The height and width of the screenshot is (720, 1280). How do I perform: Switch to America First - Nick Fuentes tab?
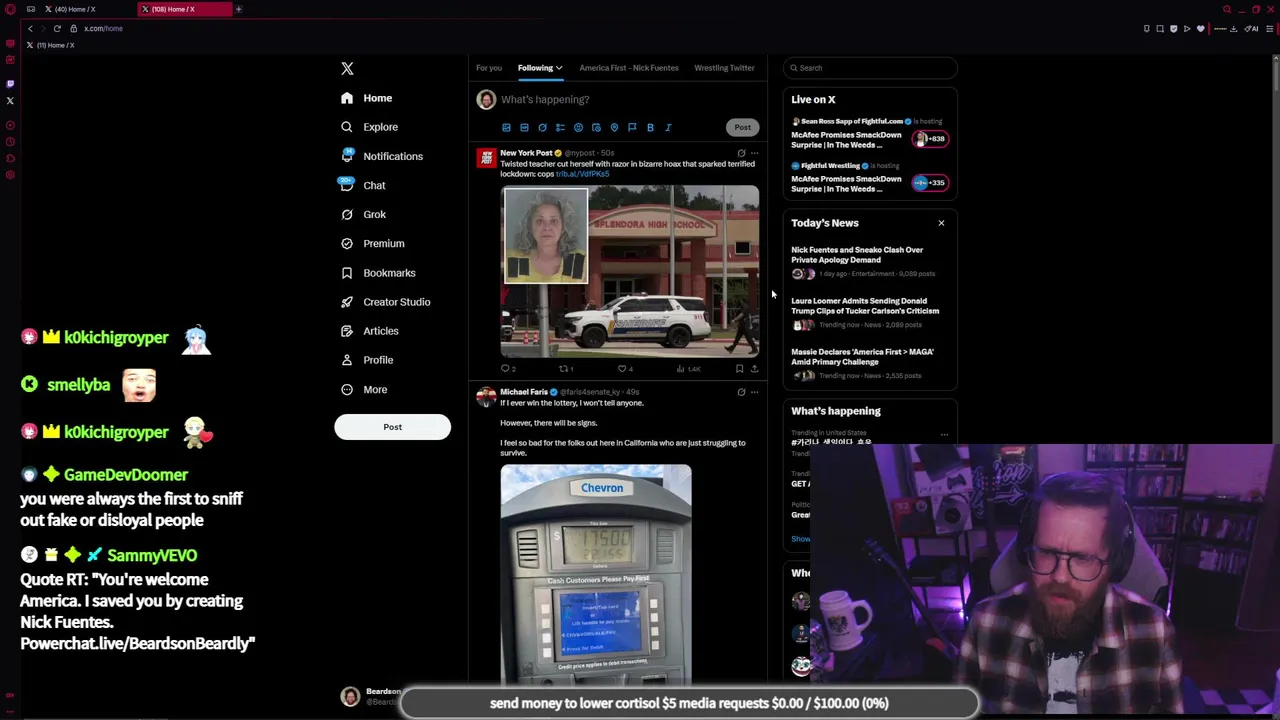coord(628,68)
